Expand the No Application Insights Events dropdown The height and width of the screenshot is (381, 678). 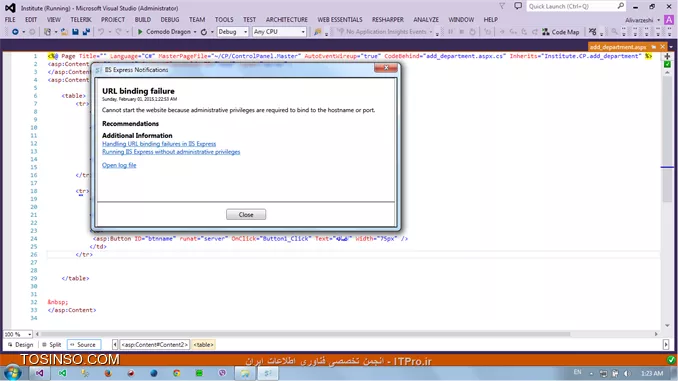(431, 32)
